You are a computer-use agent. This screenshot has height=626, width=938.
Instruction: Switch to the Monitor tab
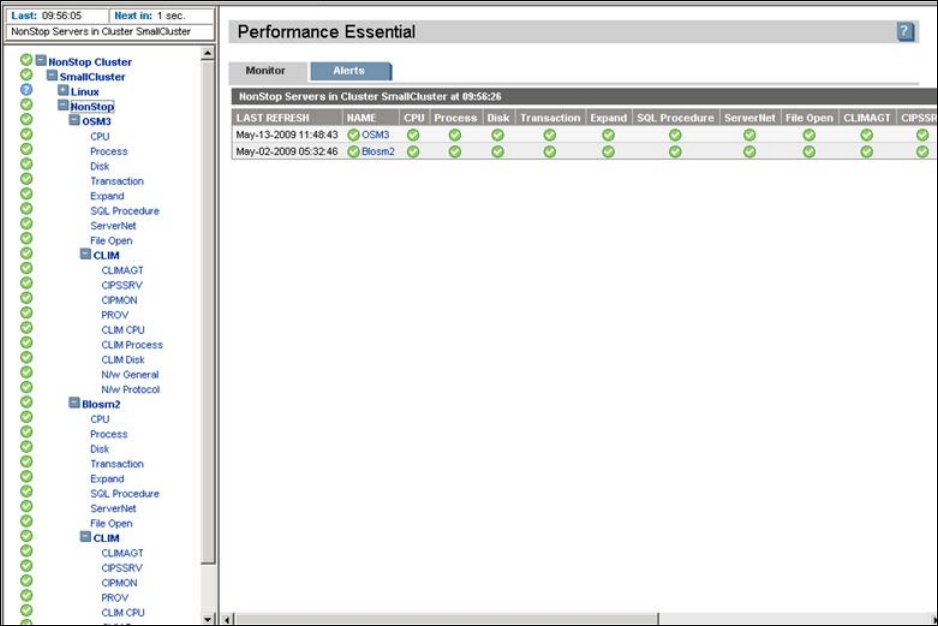[x=266, y=71]
